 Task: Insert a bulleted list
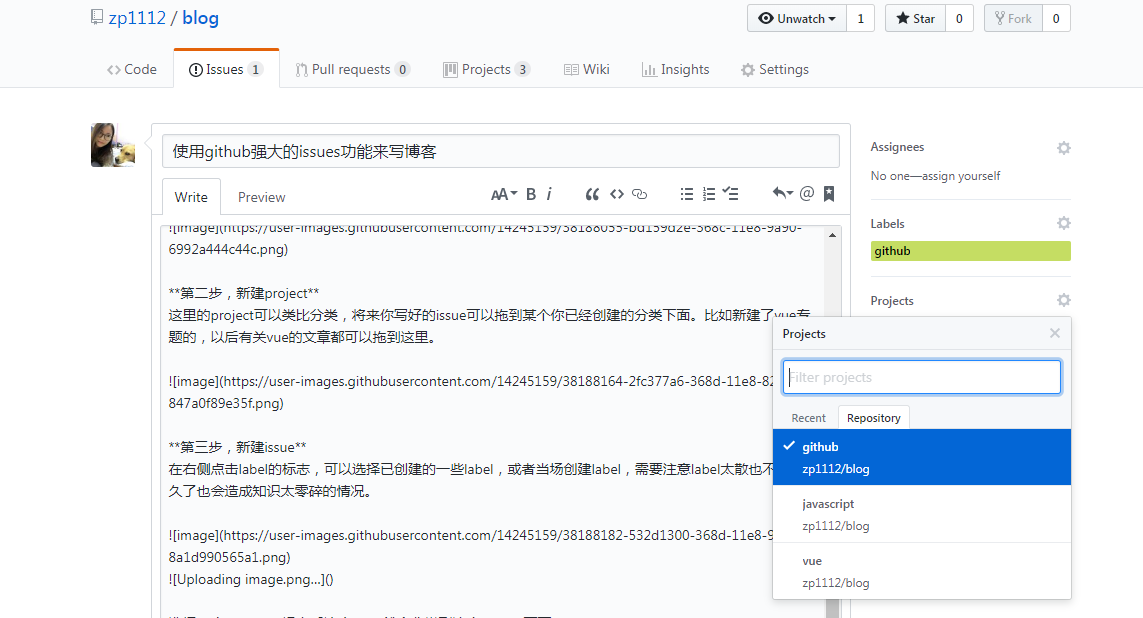click(687, 194)
